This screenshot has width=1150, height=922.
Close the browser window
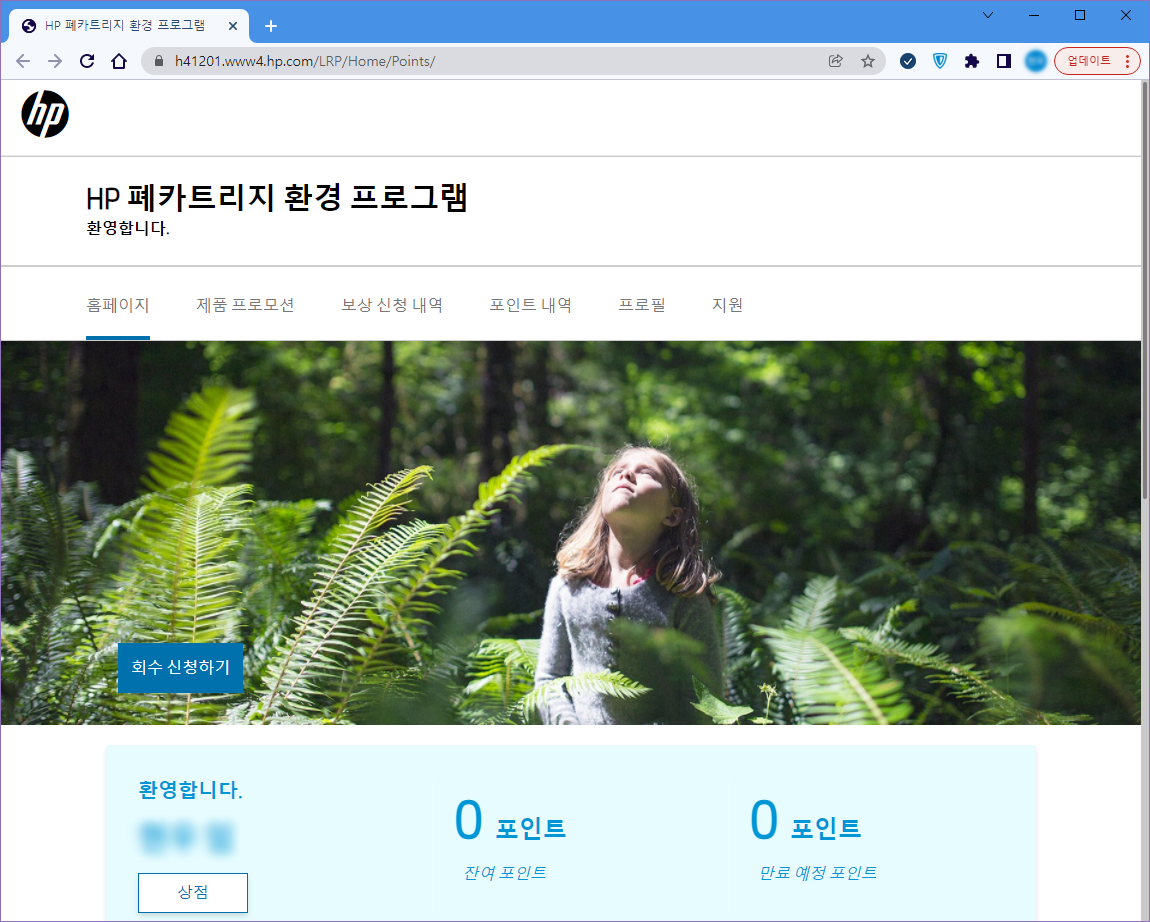click(x=1126, y=15)
